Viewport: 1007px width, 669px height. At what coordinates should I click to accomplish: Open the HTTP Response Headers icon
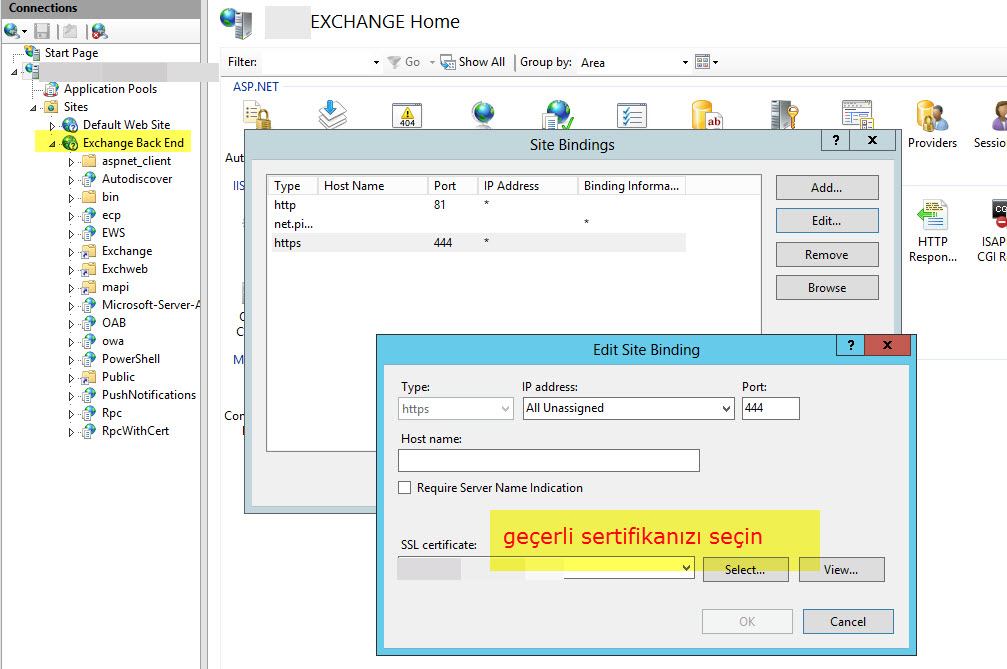[933, 231]
